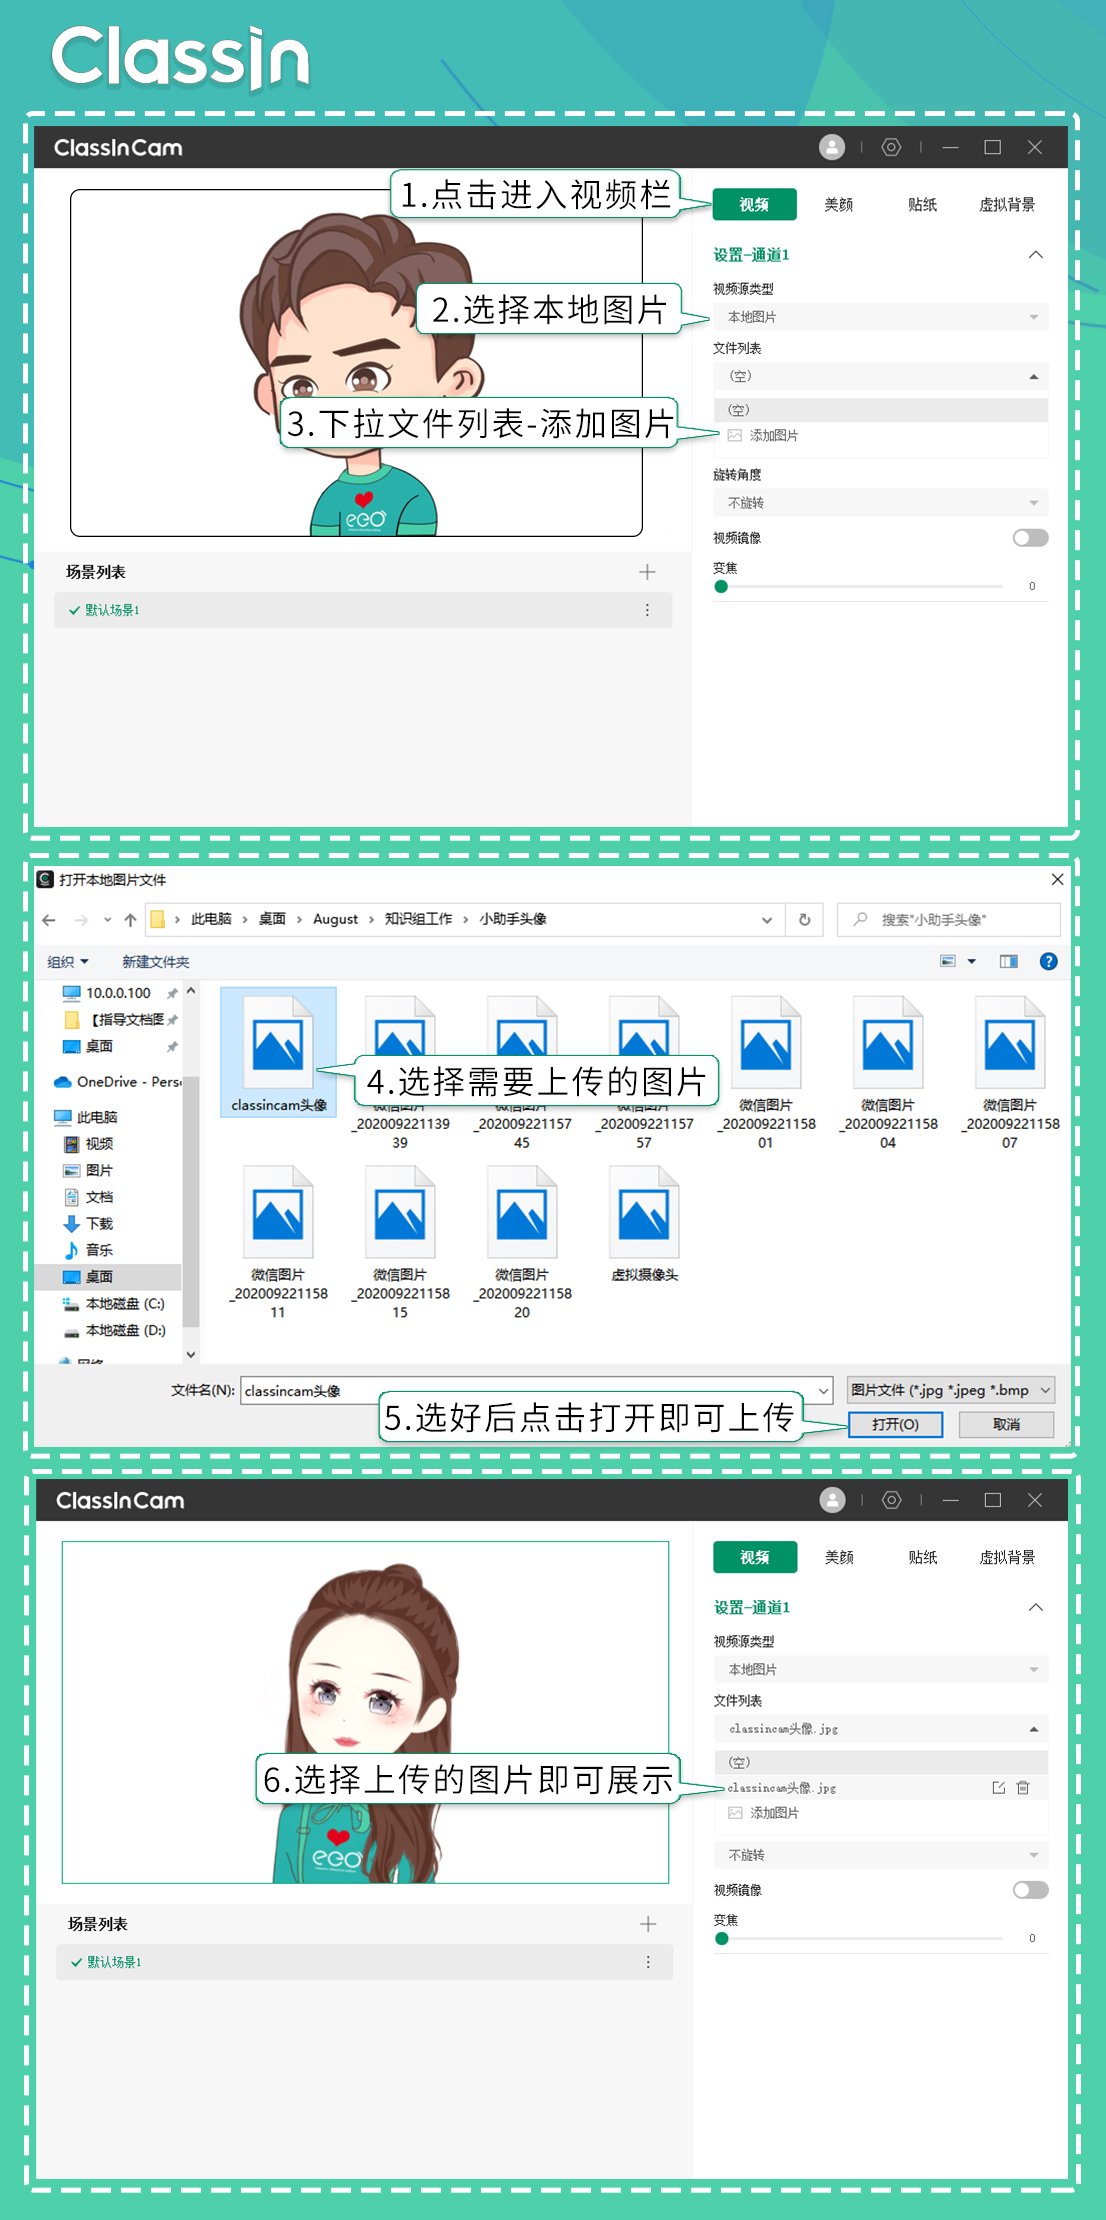
Task: Select file 微信图片_20200922115820
Action: pos(522,1242)
